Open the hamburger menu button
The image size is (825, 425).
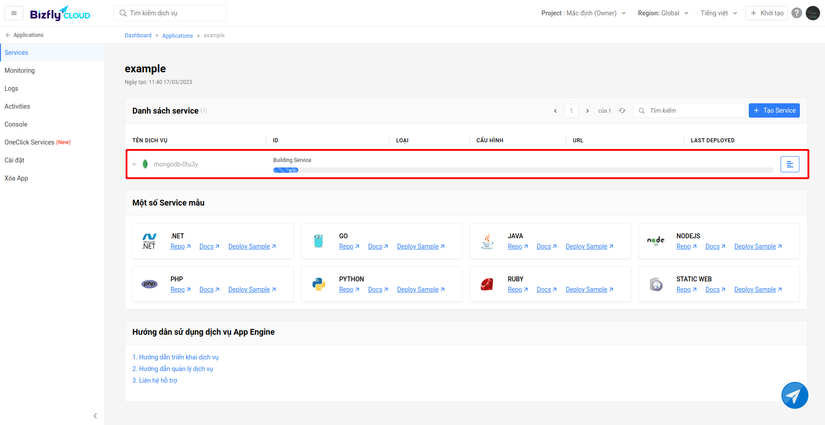pos(14,13)
